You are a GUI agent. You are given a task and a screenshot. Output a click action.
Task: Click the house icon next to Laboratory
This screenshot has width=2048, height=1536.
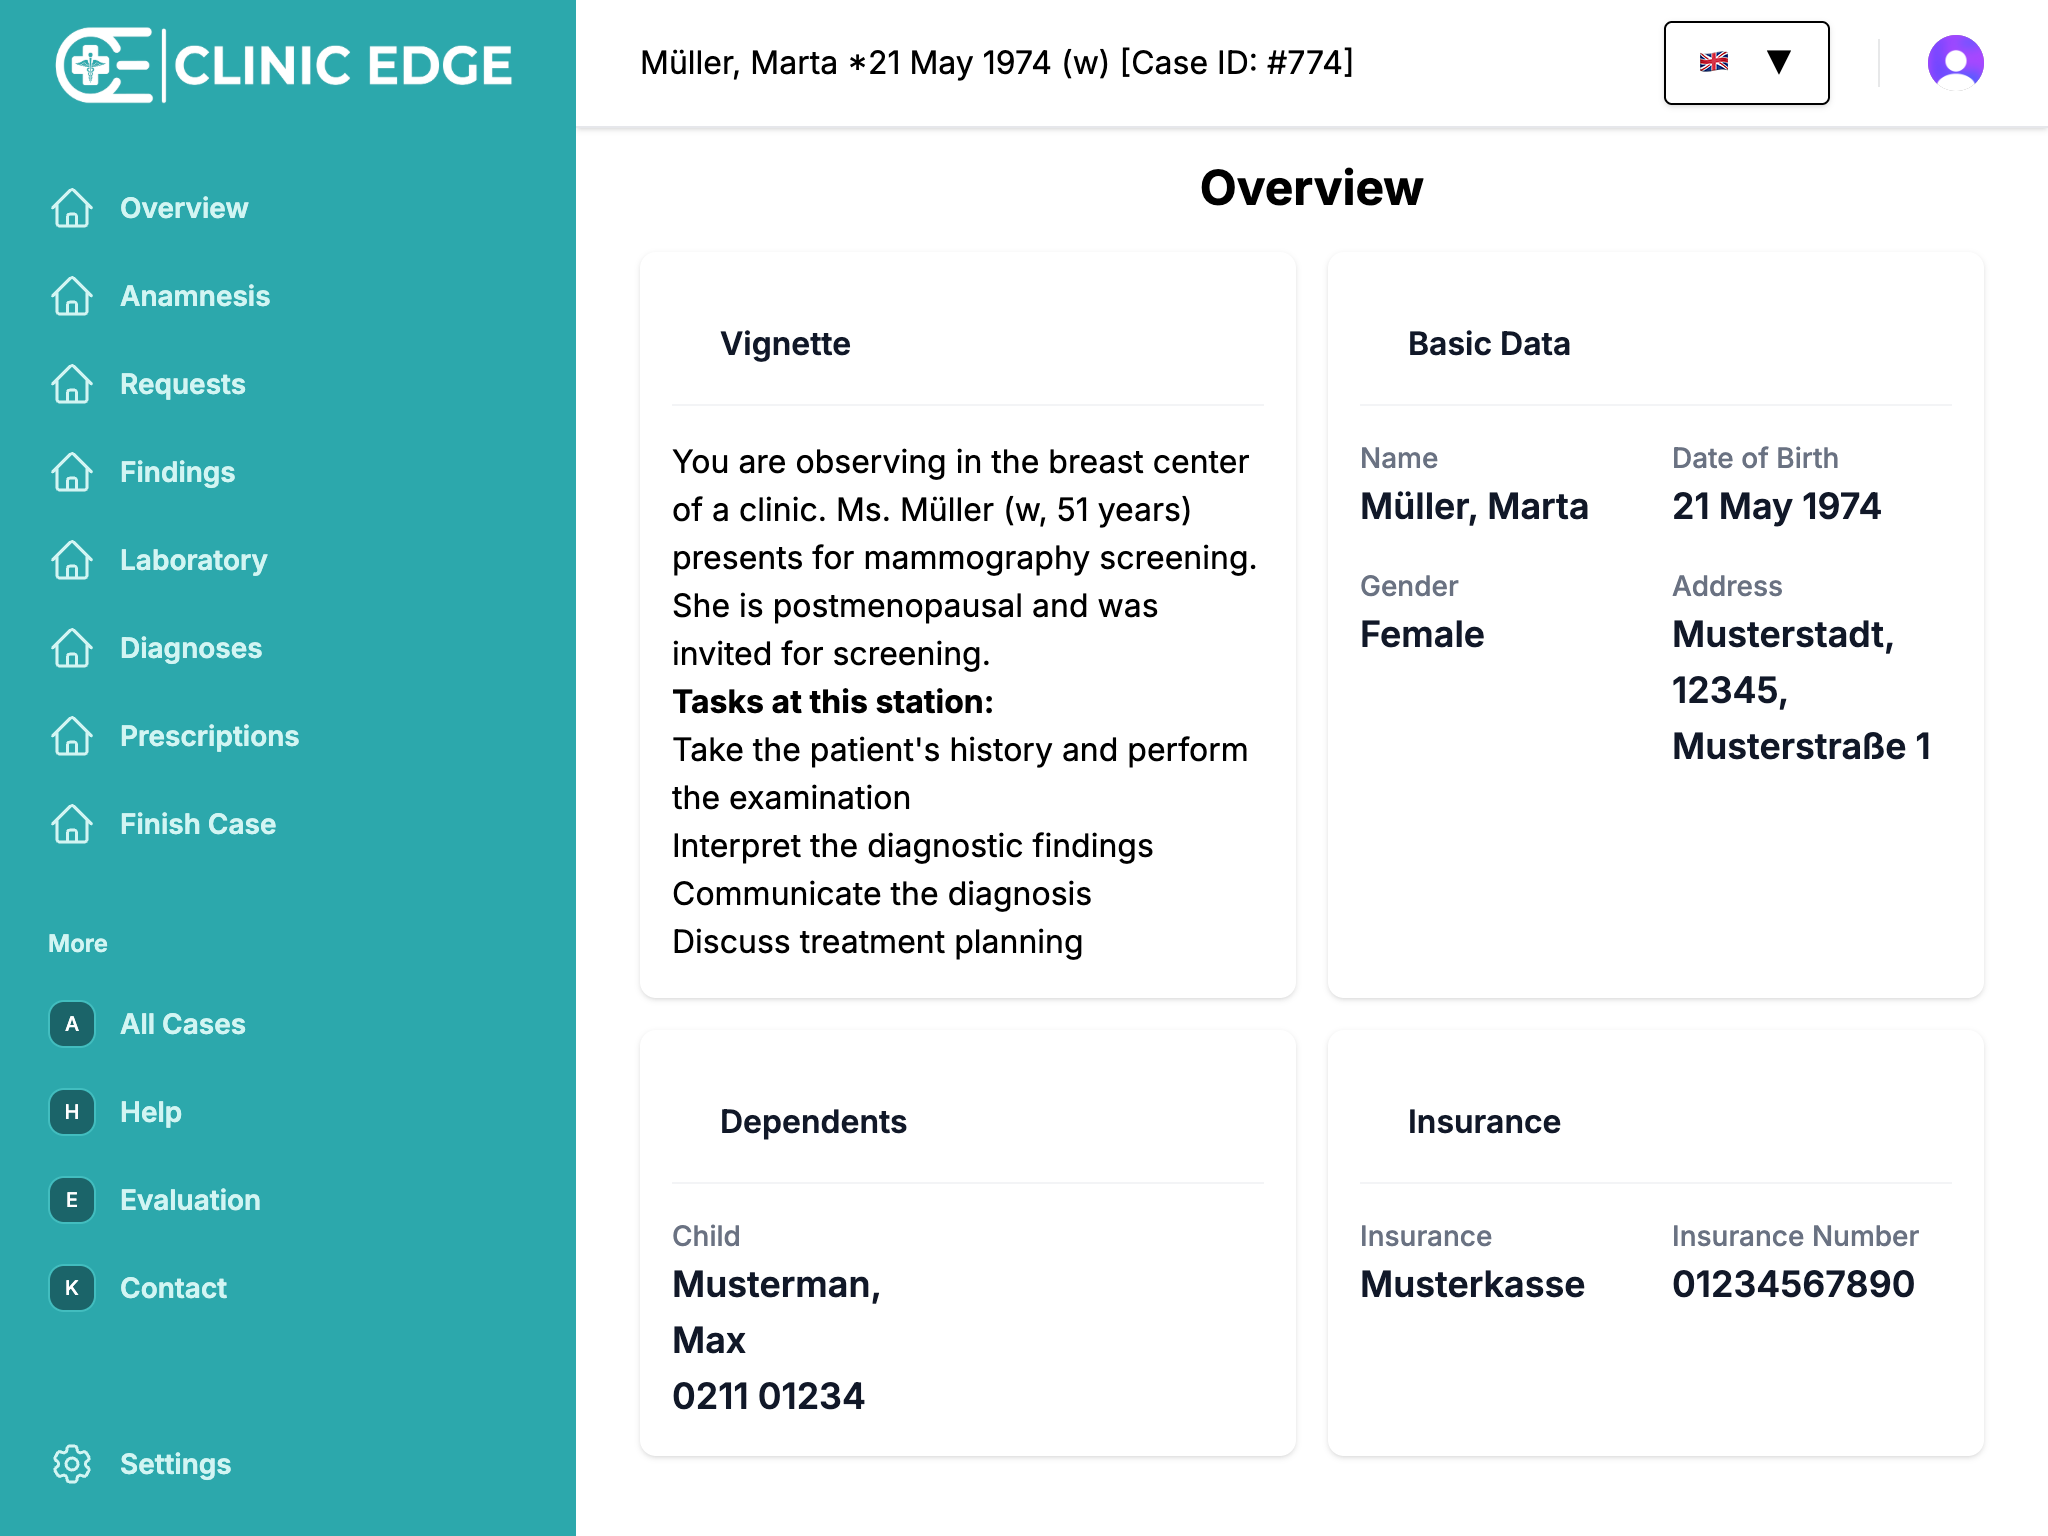point(72,560)
